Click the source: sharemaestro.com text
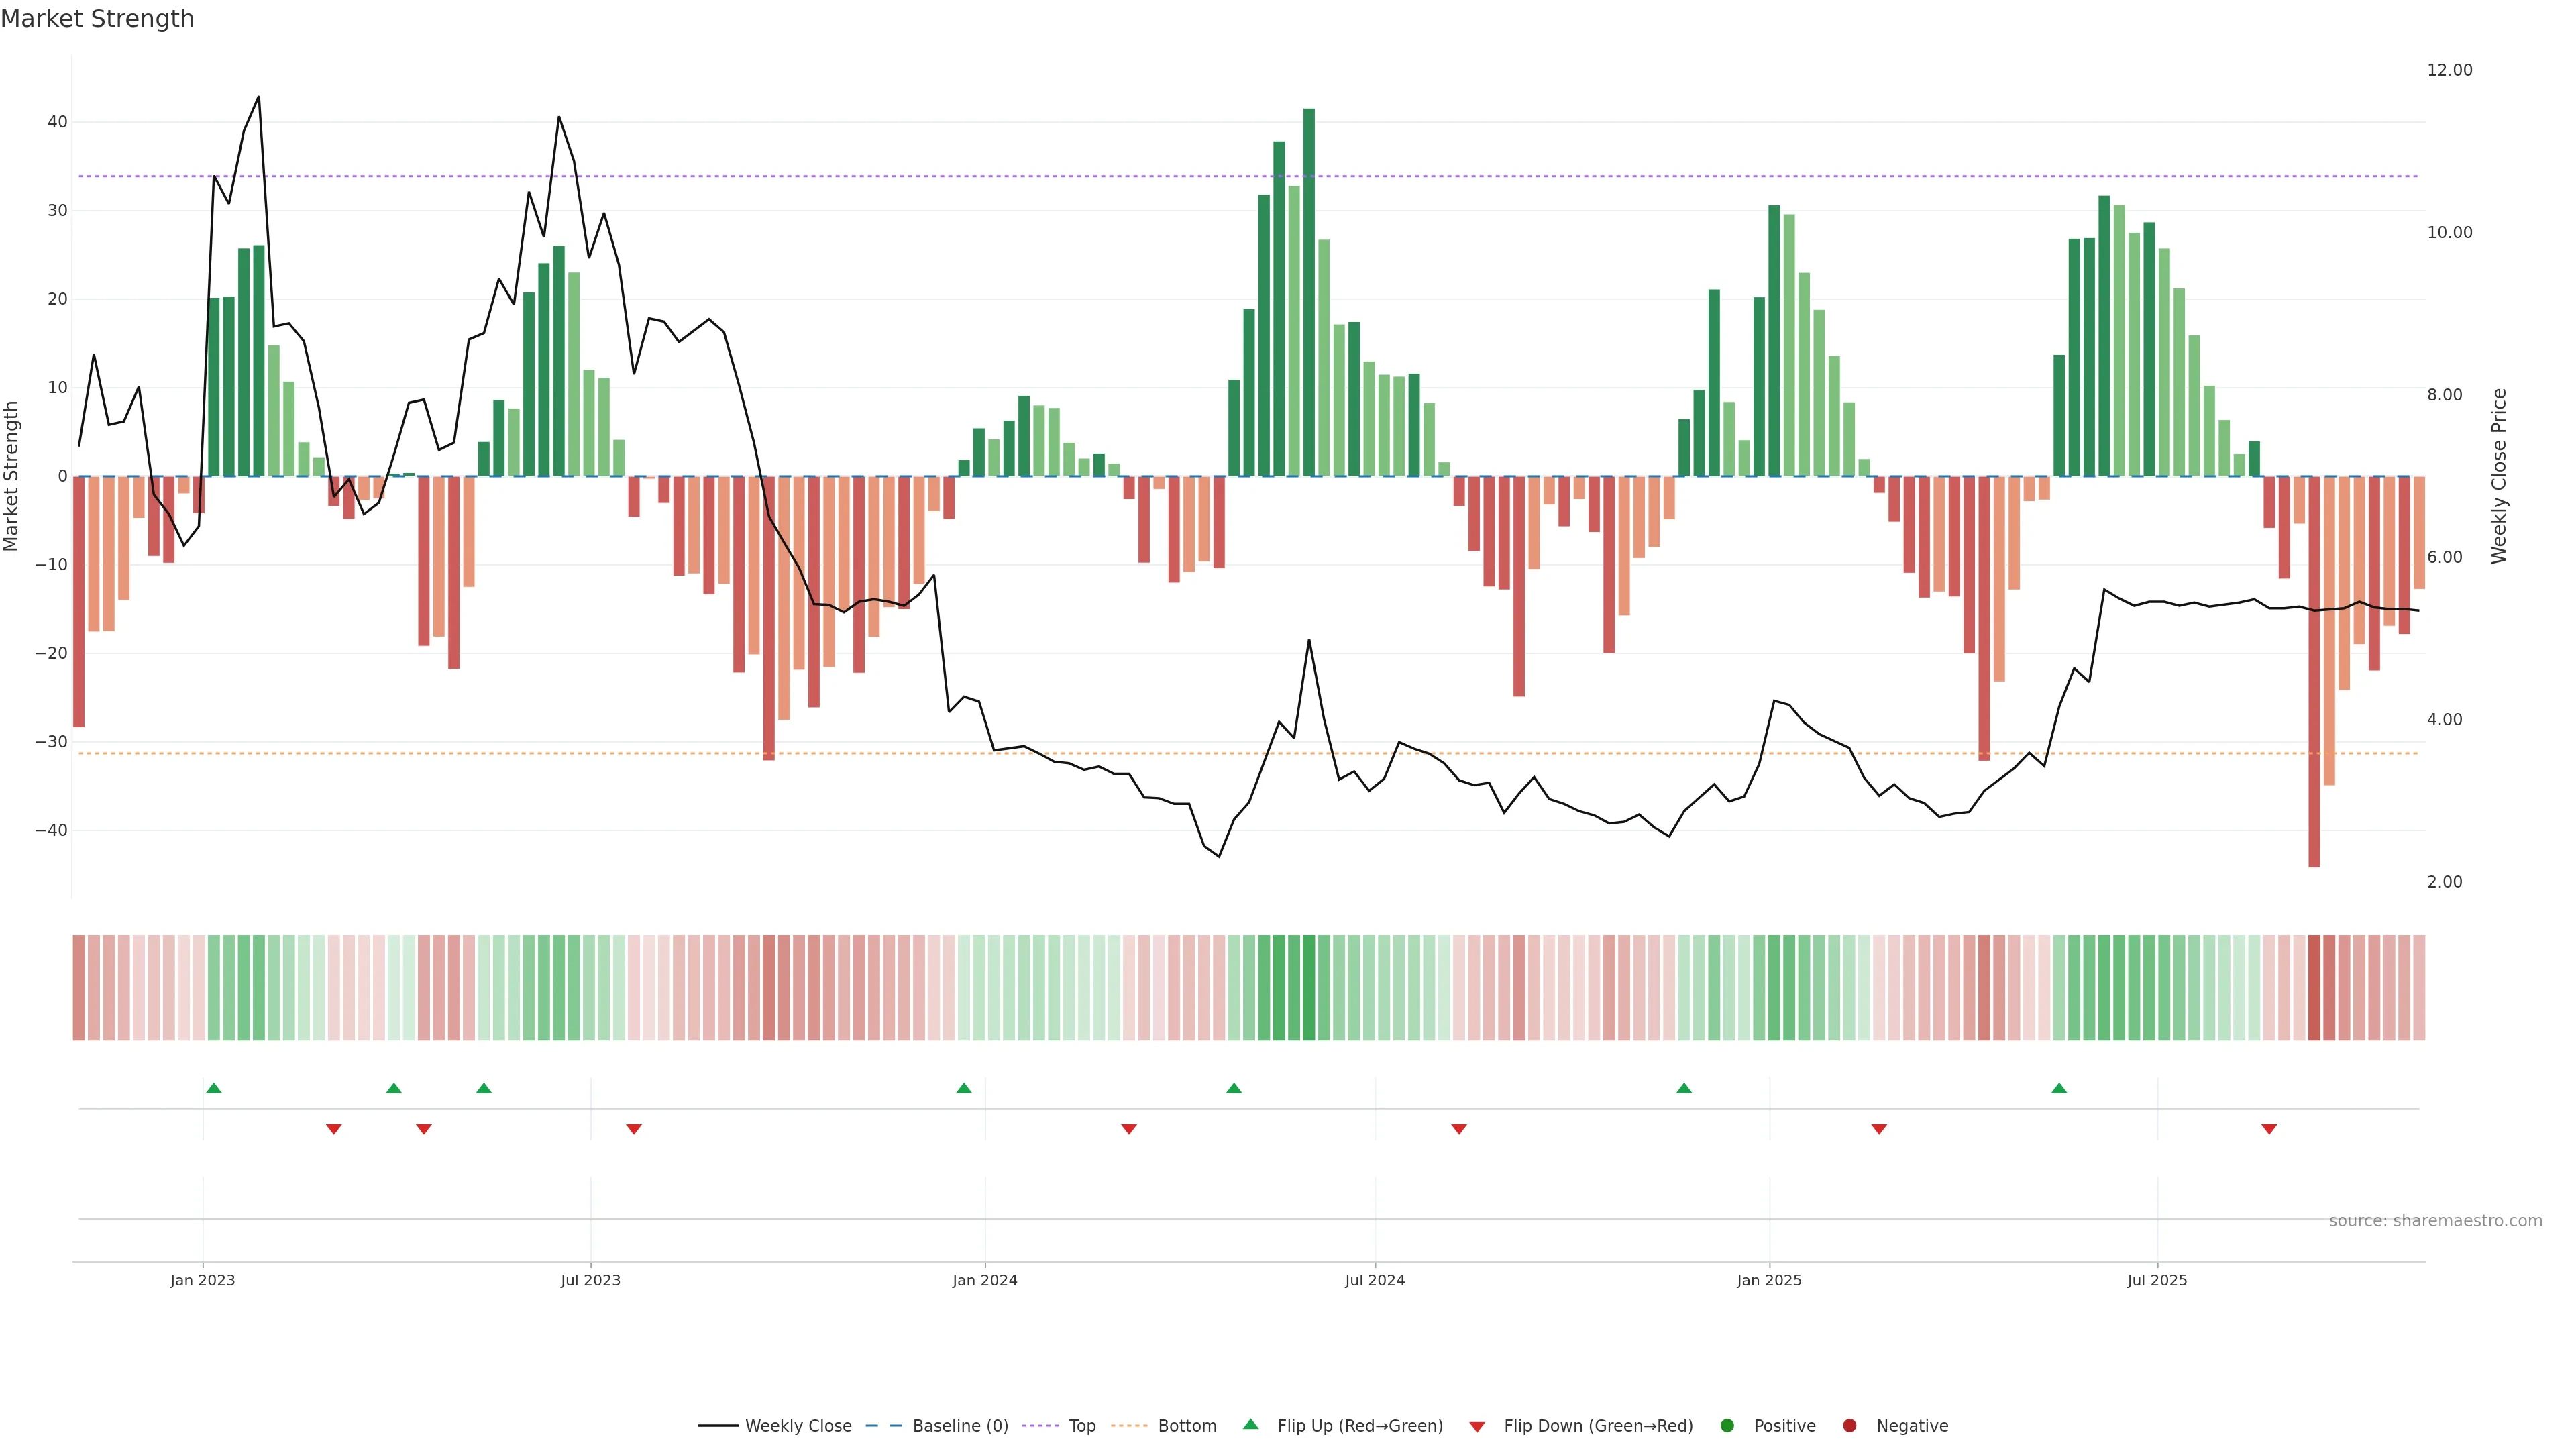The height and width of the screenshot is (1449, 2576). (x=2435, y=1221)
